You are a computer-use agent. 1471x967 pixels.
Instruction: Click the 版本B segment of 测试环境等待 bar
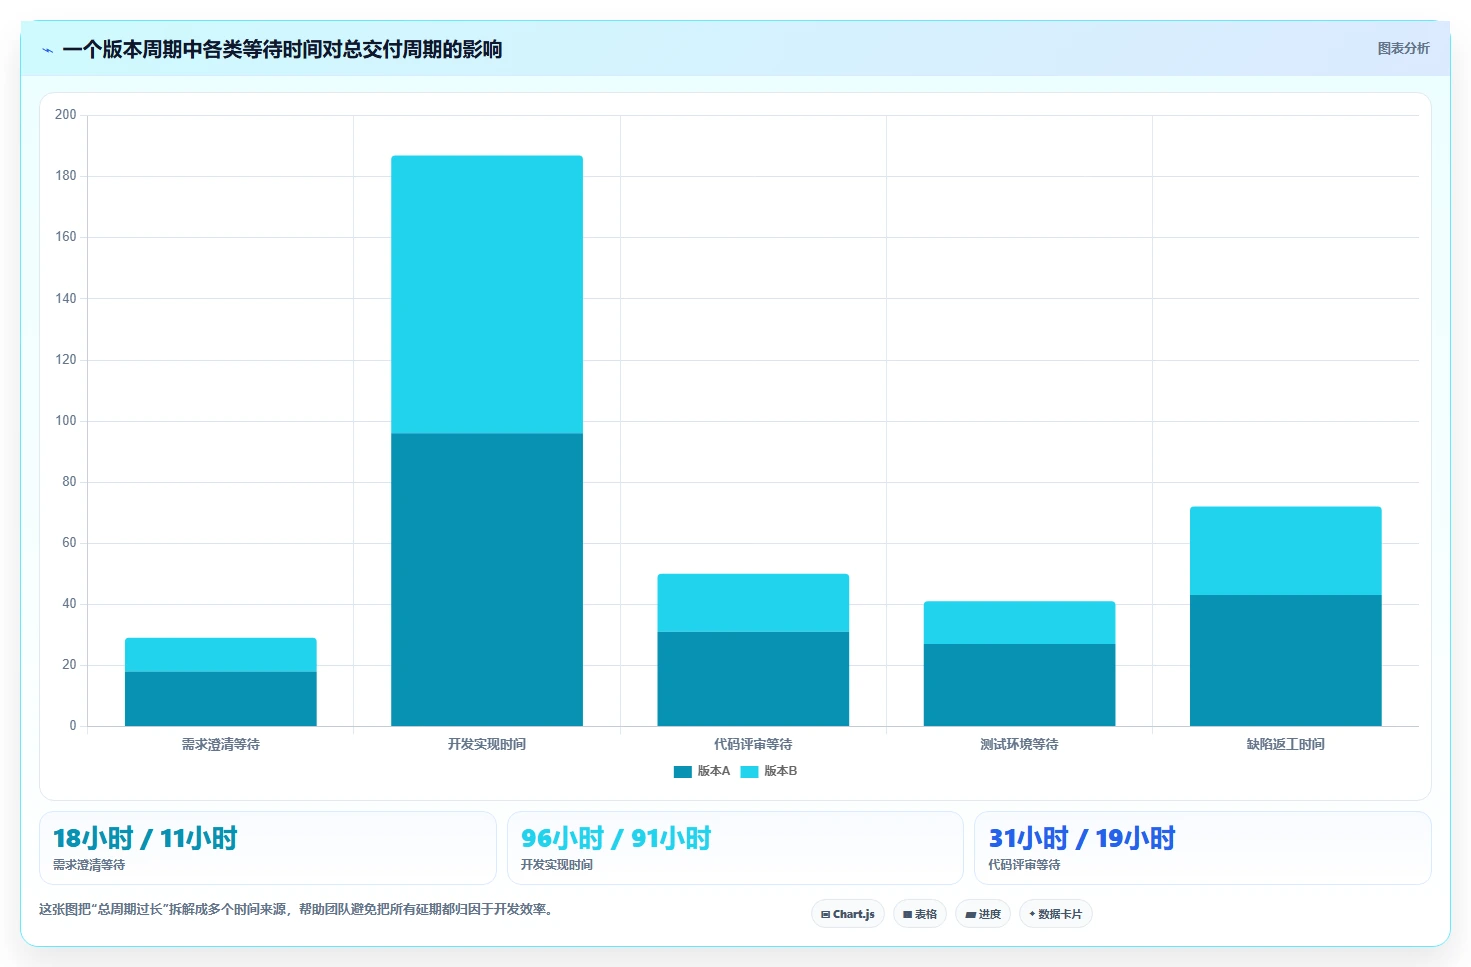click(x=1019, y=622)
